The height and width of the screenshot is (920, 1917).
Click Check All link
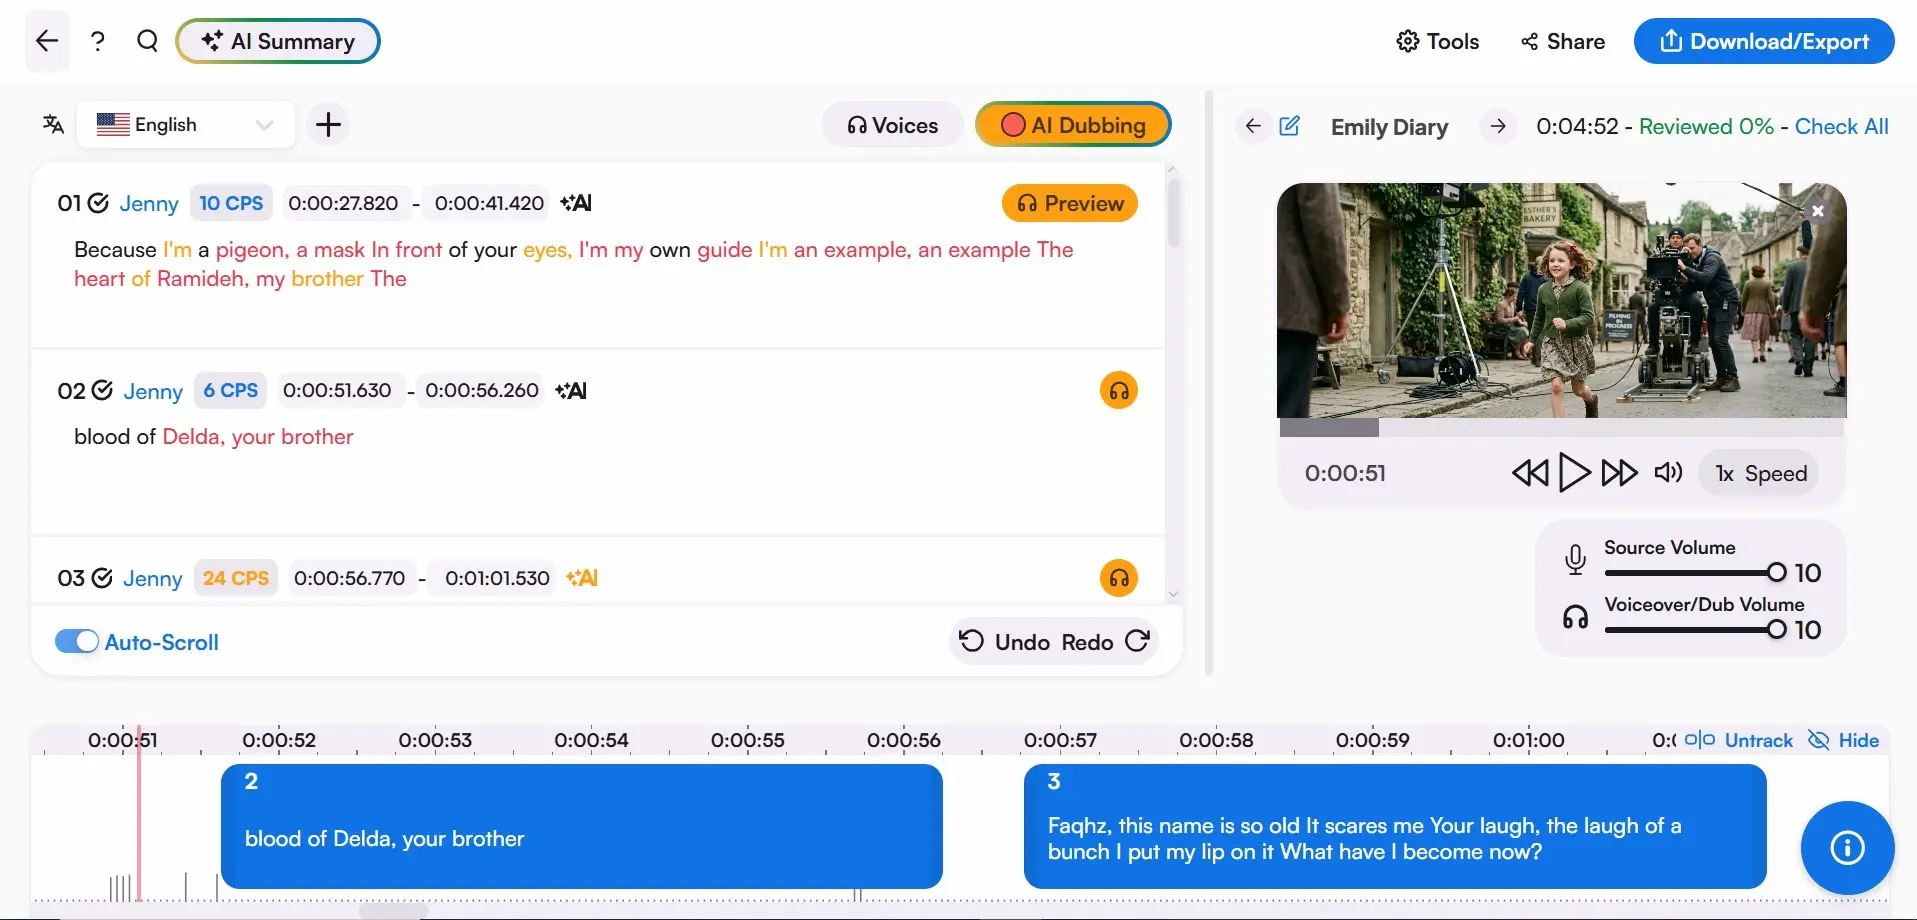click(1841, 126)
